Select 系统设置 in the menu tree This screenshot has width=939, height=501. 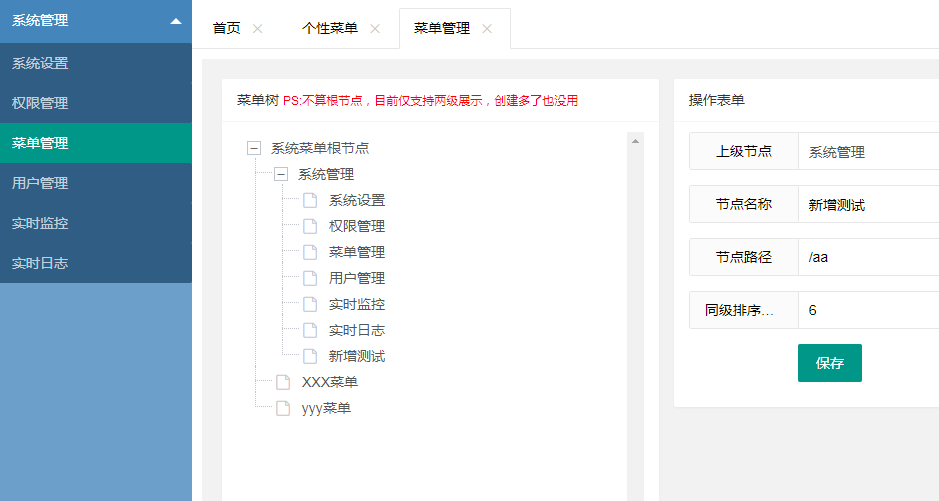click(356, 201)
